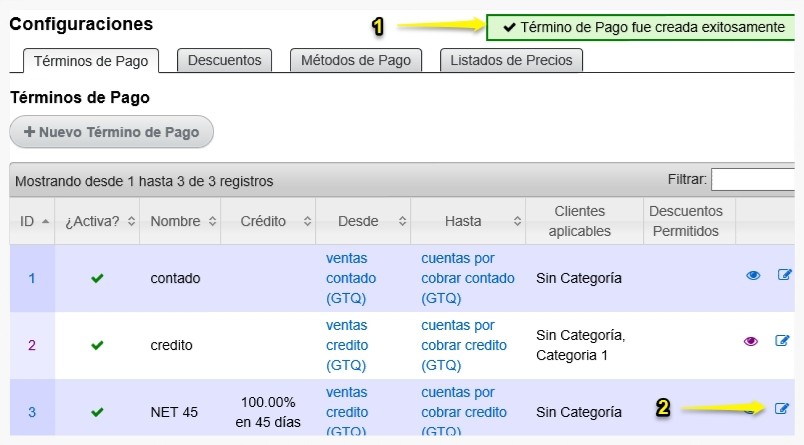804x445 pixels.
Task: Select 'Sin Categoría, Categoria 1' cell
Action: pos(580,346)
